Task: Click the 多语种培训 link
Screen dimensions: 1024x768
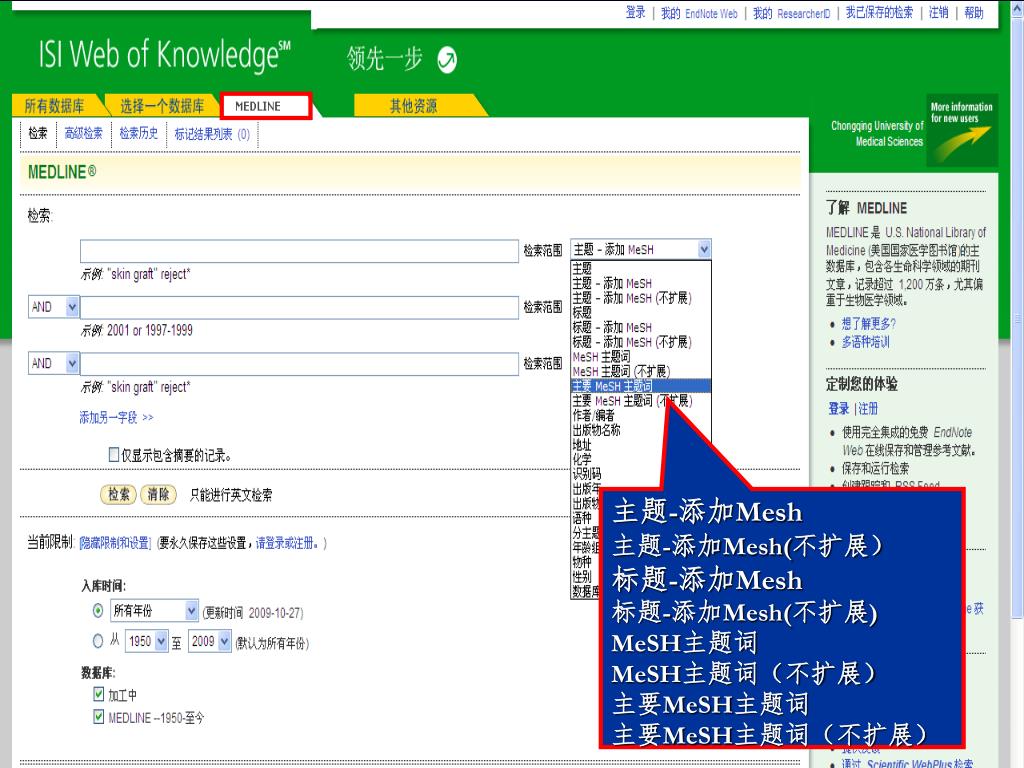Action: [865, 342]
